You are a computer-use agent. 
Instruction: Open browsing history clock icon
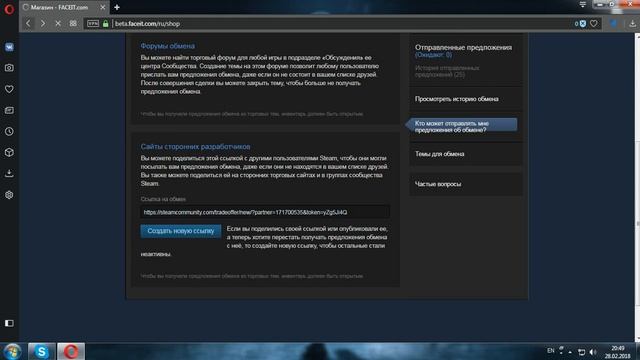pos(9,131)
